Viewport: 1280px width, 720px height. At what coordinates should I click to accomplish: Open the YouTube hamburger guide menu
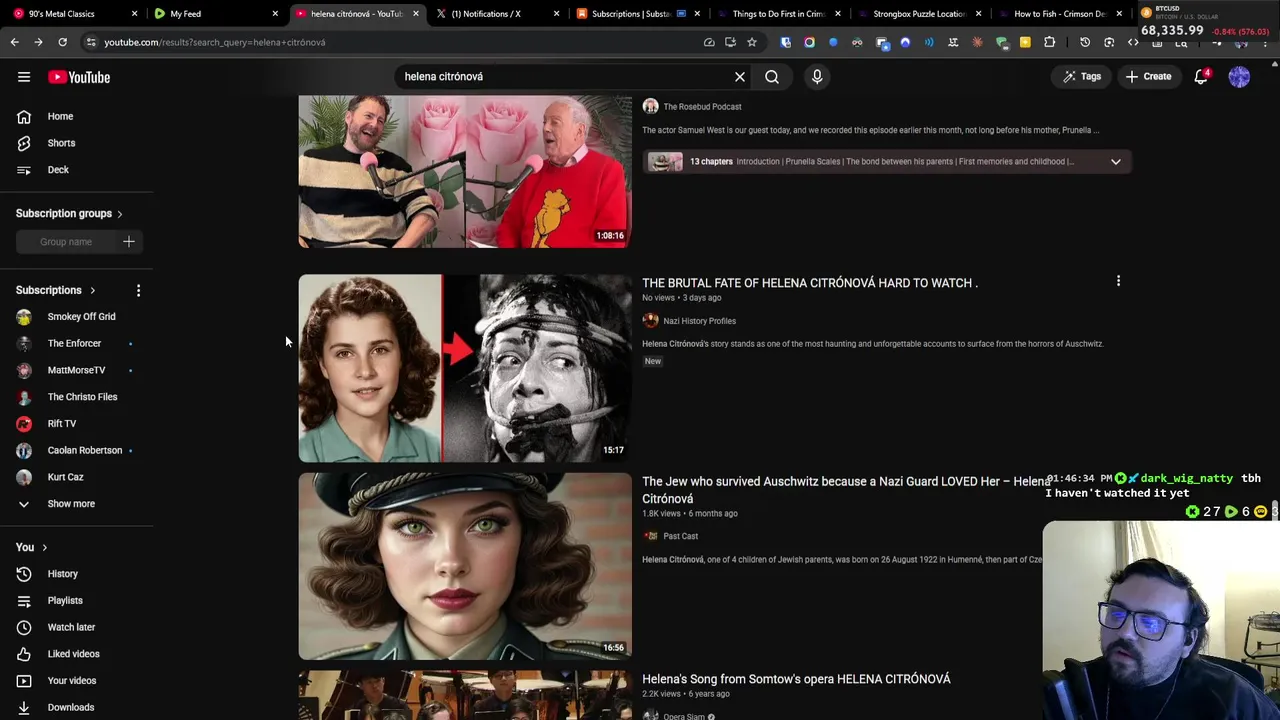(24, 77)
